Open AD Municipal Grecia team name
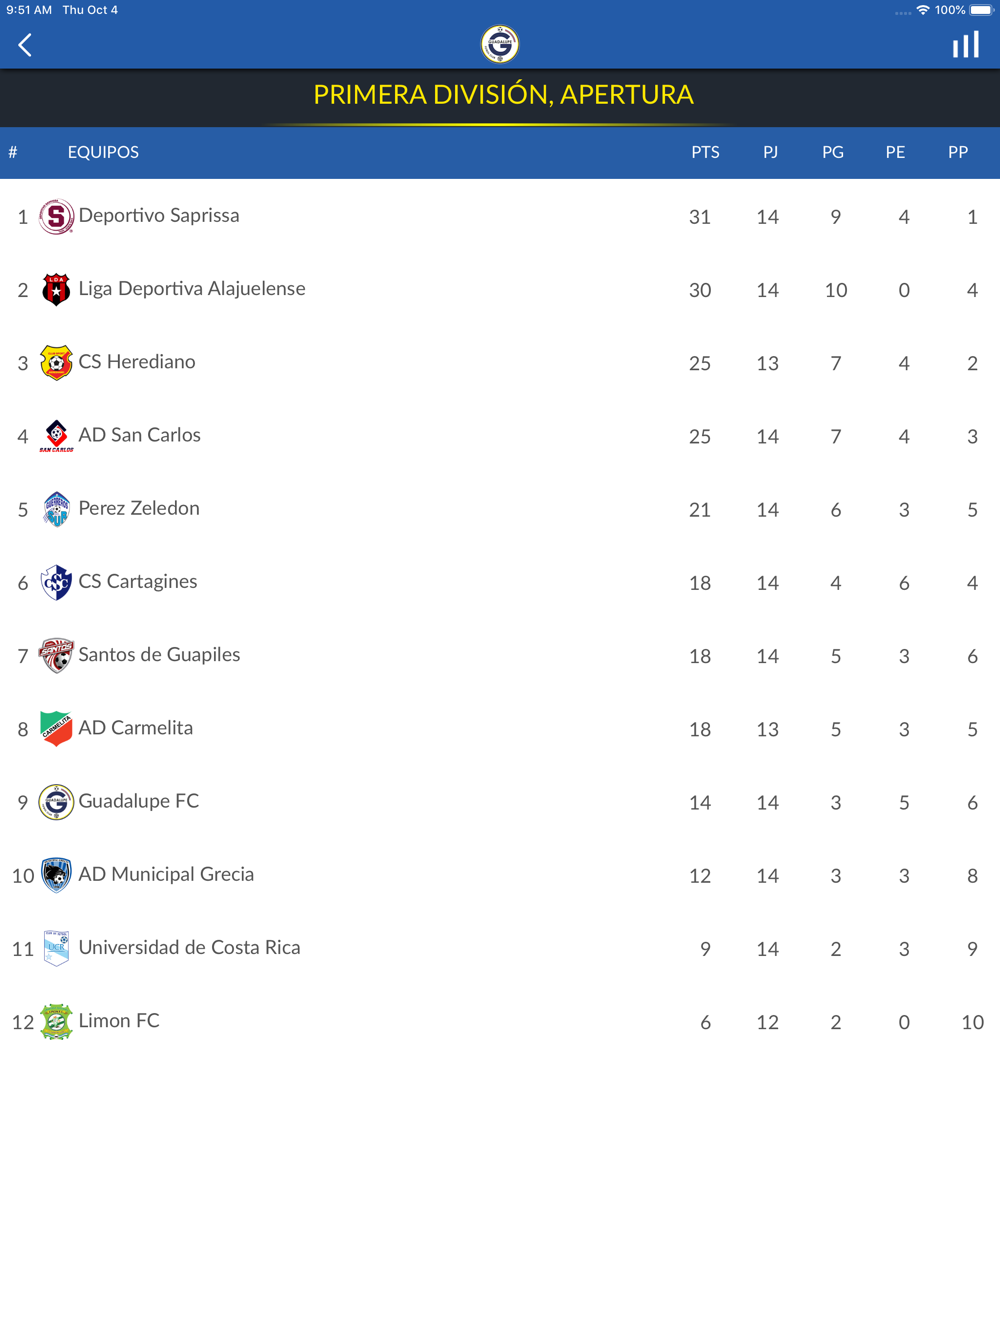 (166, 874)
